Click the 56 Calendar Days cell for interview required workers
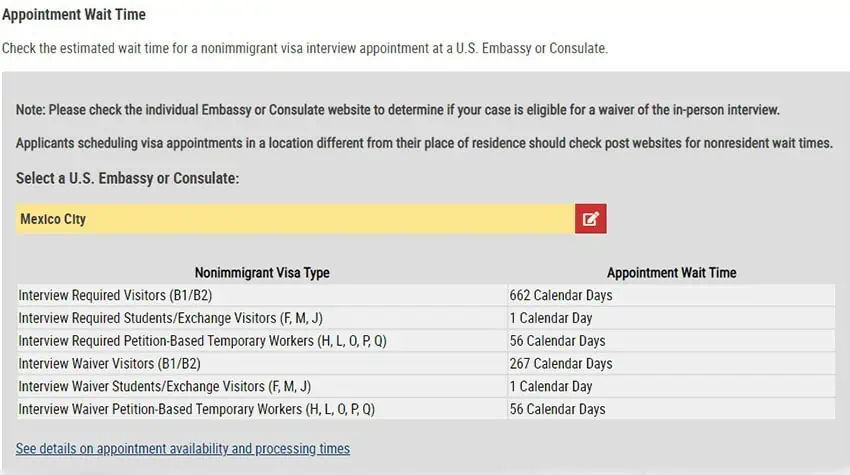The image size is (850, 475). (x=671, y=341)
